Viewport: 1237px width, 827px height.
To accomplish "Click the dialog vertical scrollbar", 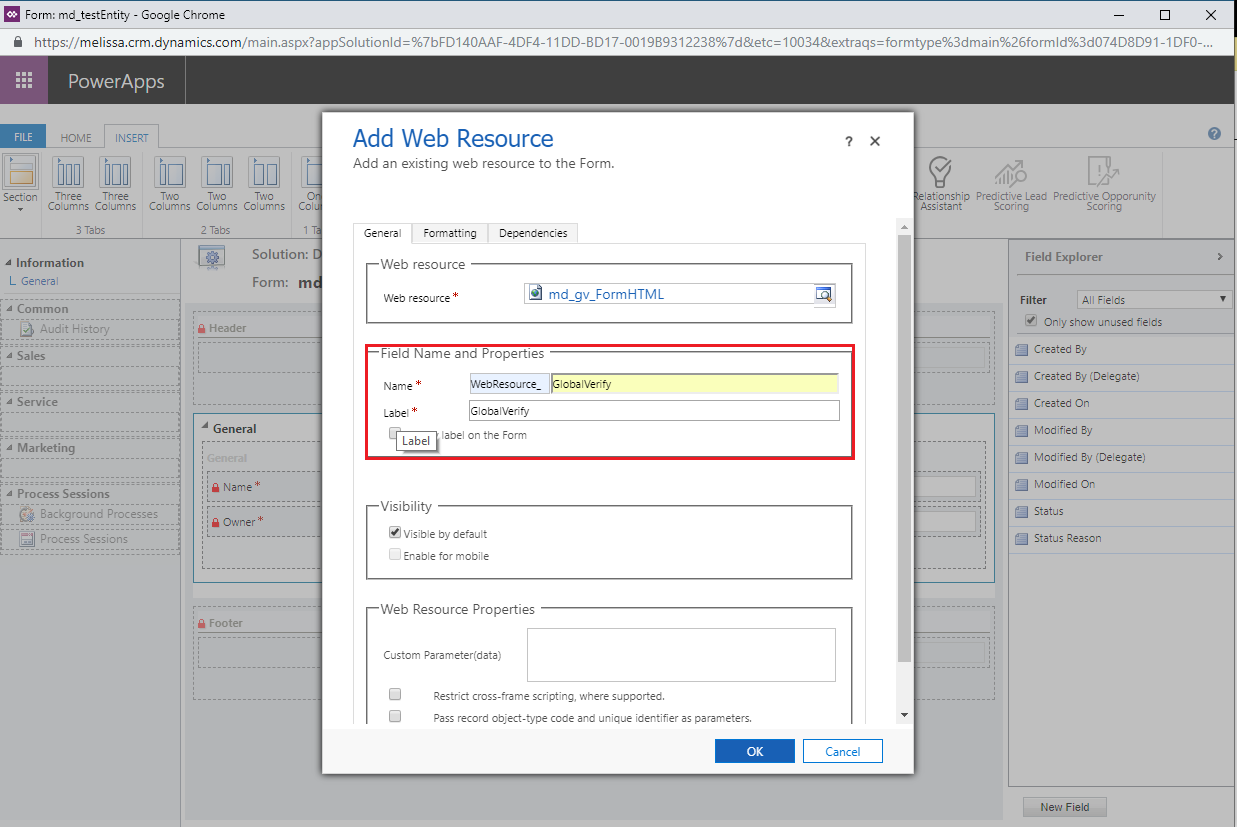I will coord(904,449).
